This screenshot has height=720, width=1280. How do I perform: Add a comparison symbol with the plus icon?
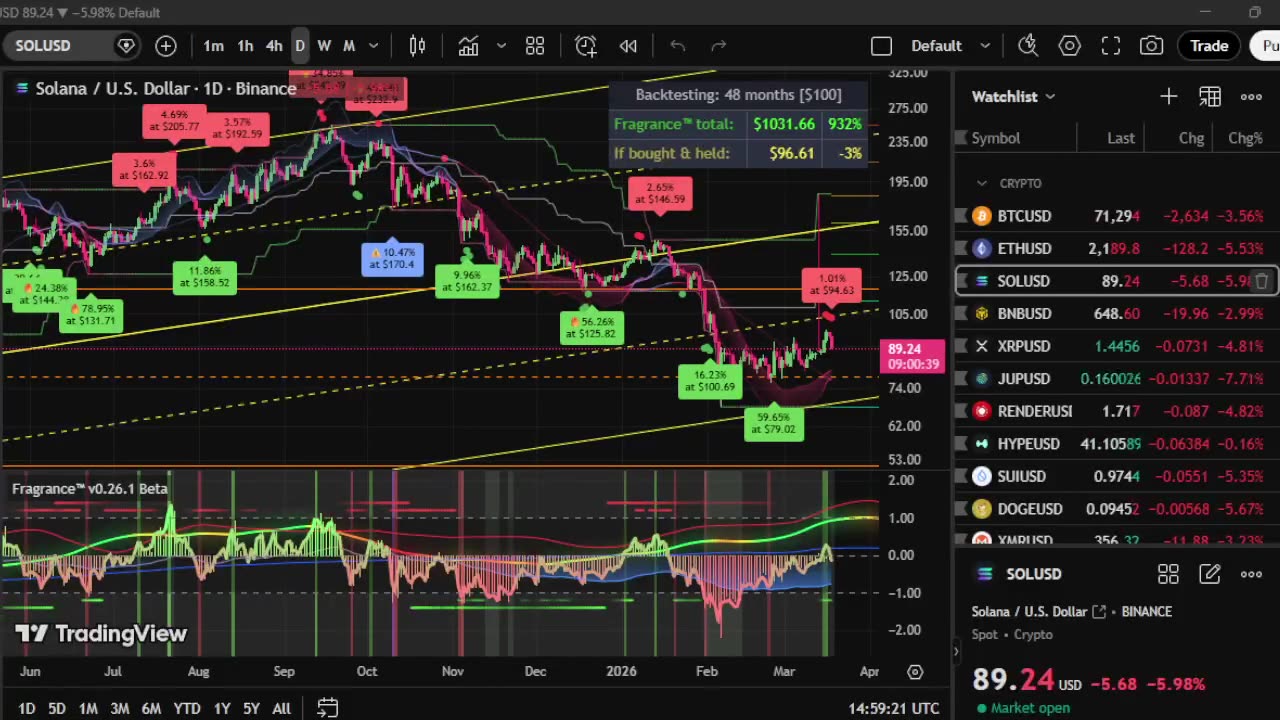pos(166,46)
